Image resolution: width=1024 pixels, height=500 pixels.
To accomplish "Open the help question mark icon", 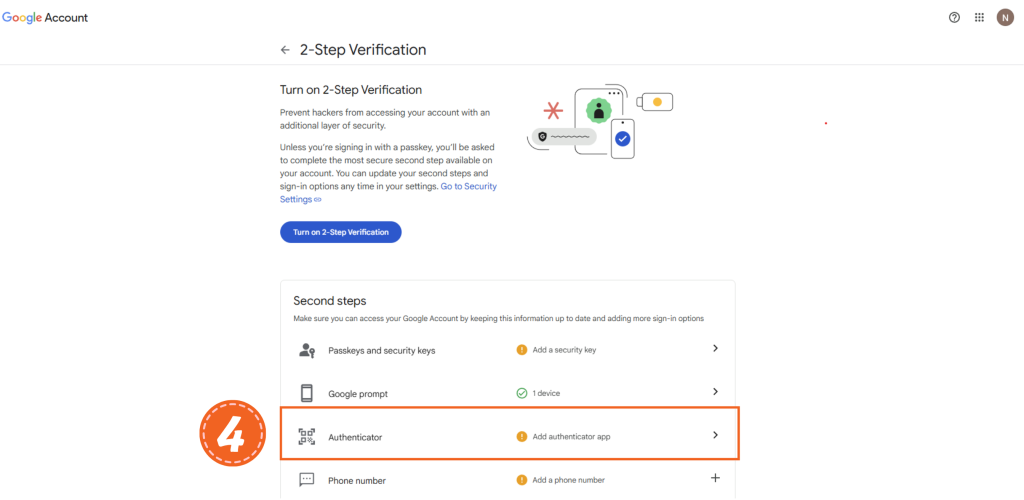I will [x=954, y=18].
